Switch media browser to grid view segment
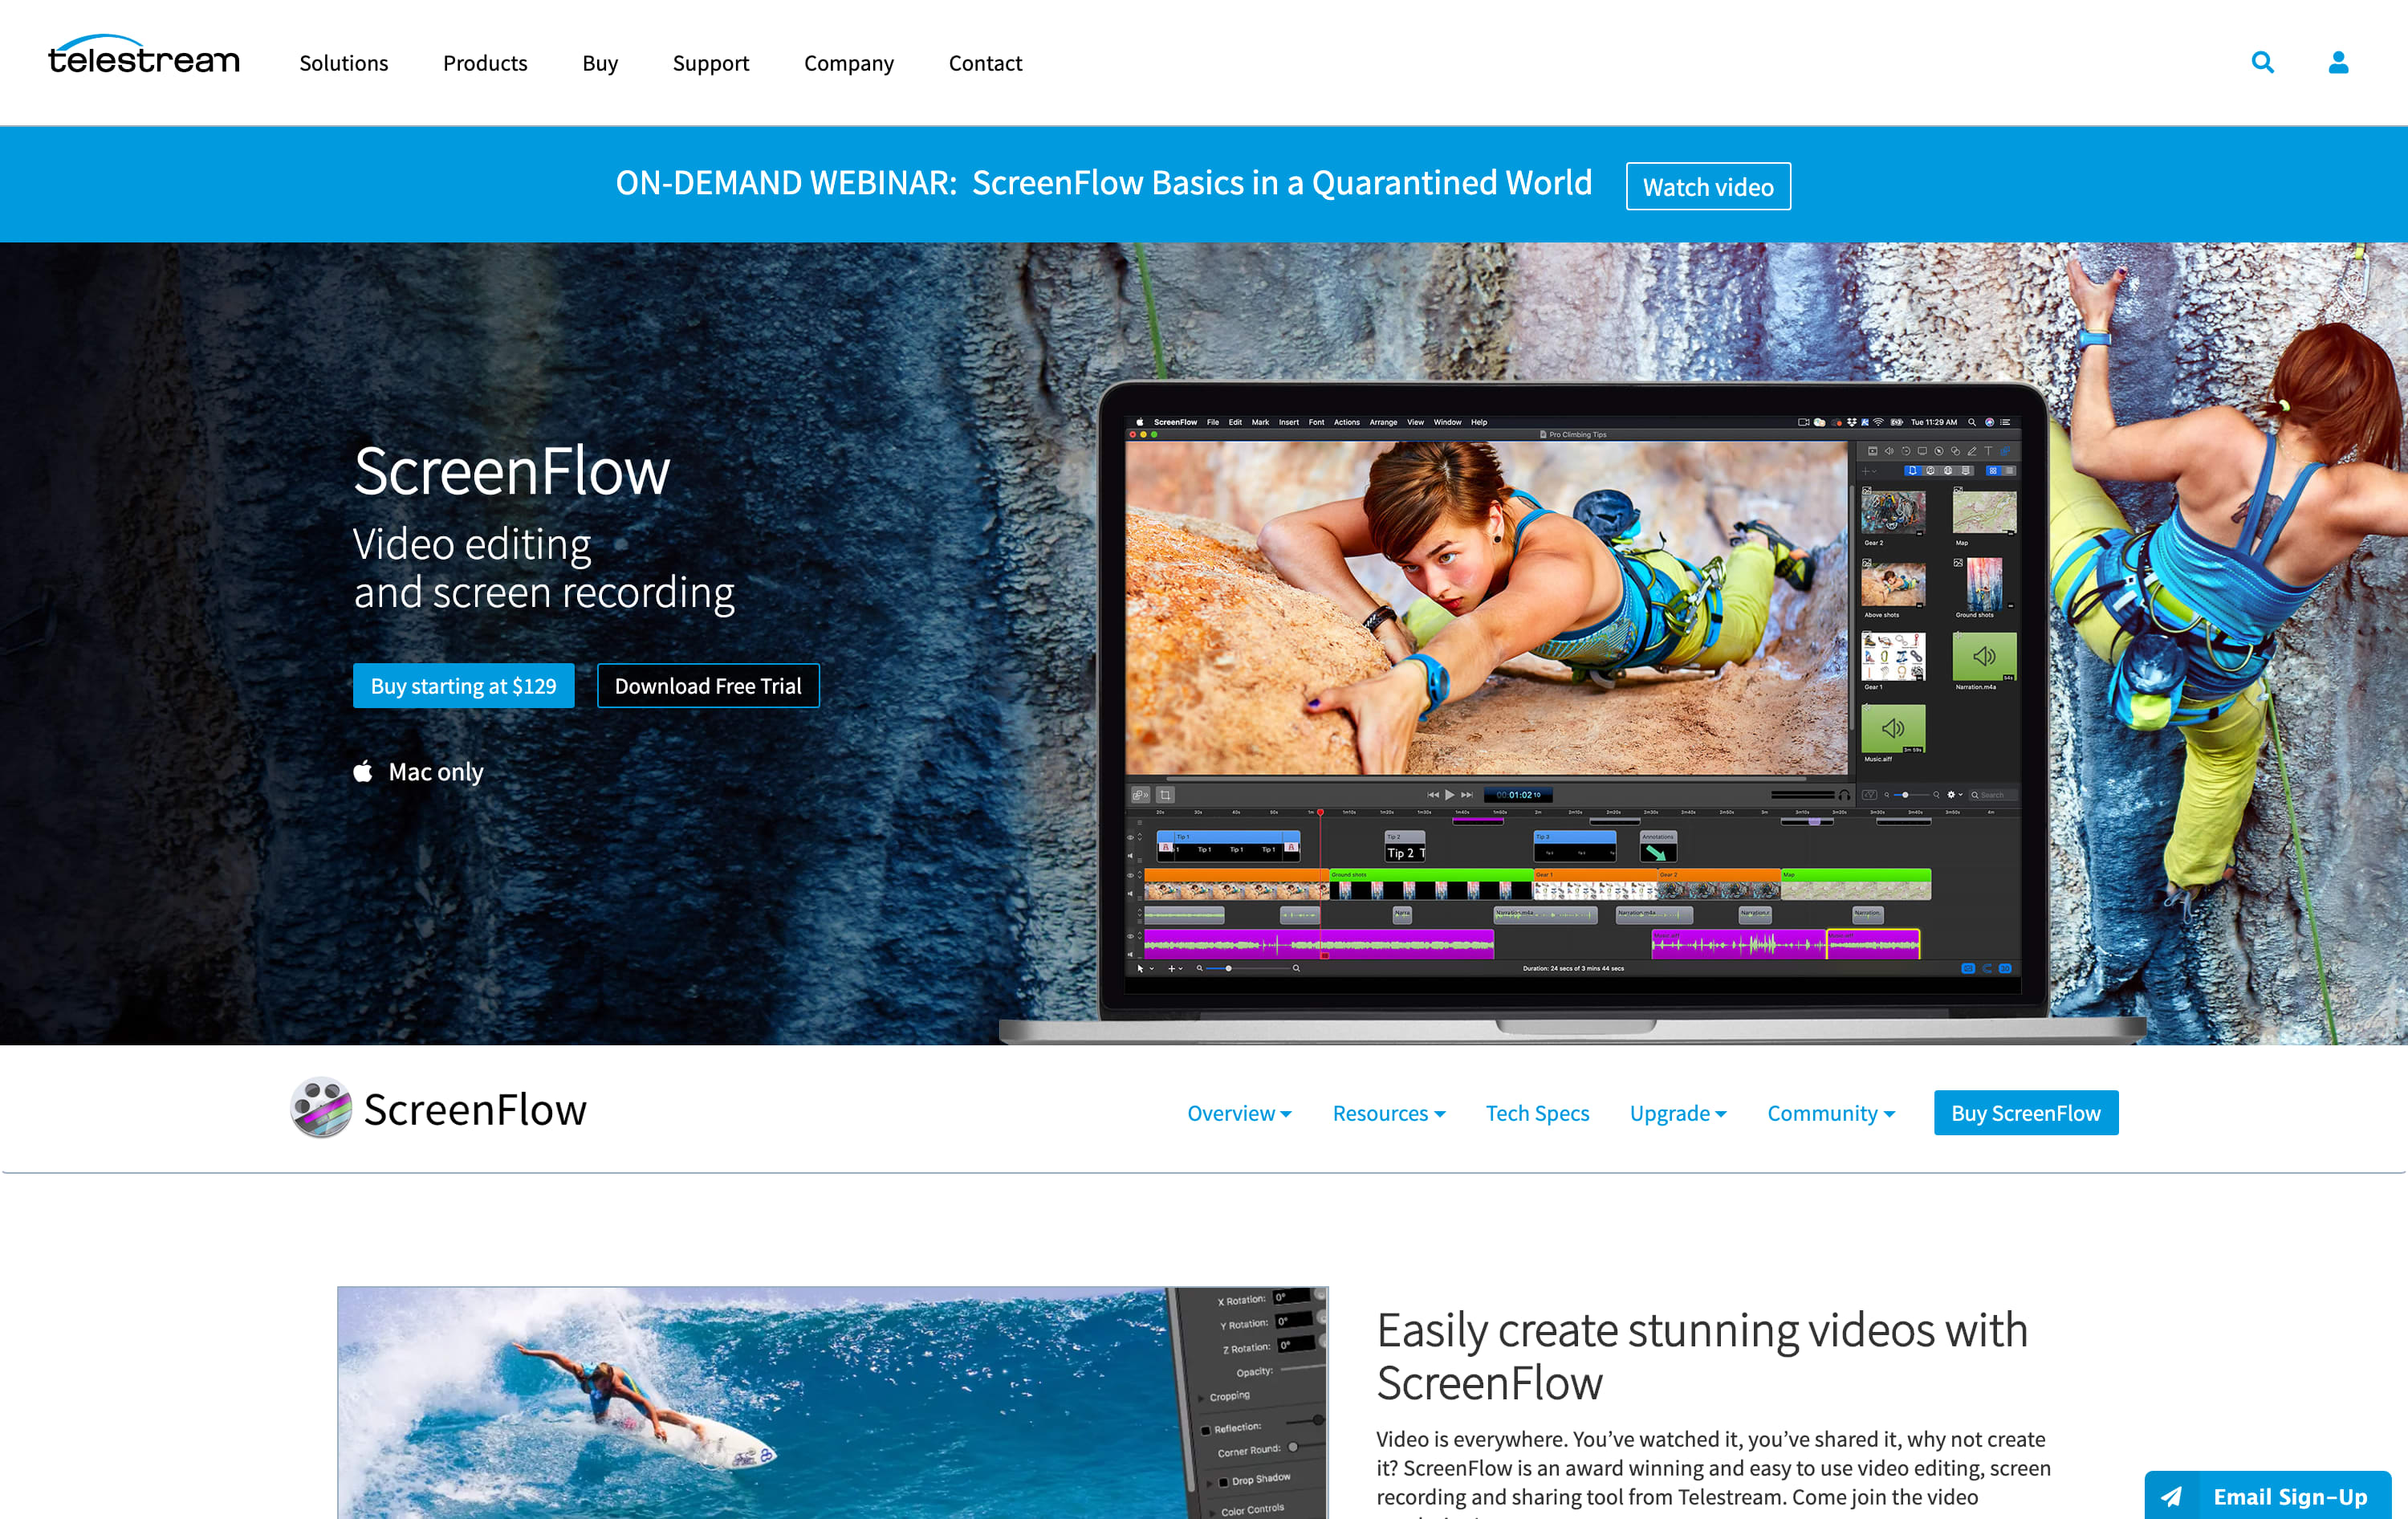The height and width of the screenshot is (1519, 2408). 1994,471
